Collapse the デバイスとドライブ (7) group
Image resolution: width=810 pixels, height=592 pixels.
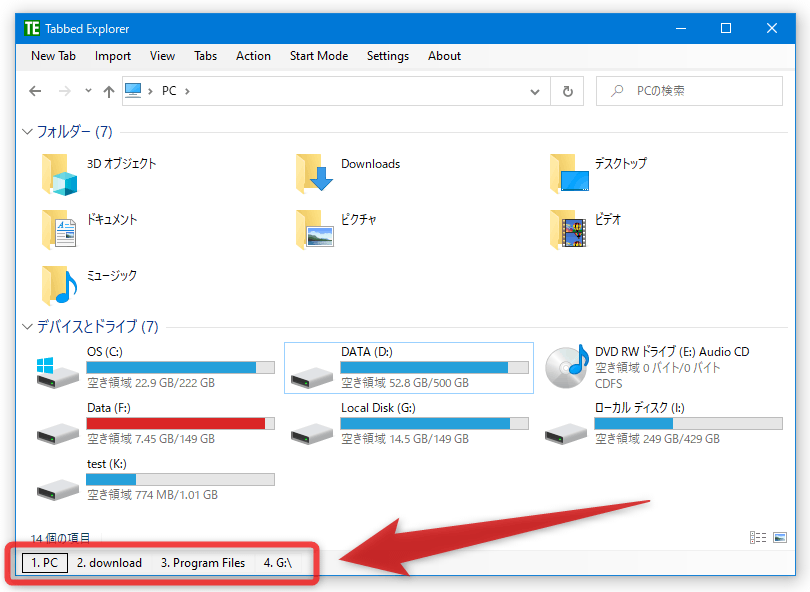pyautogui.click(x=27, y=326)
